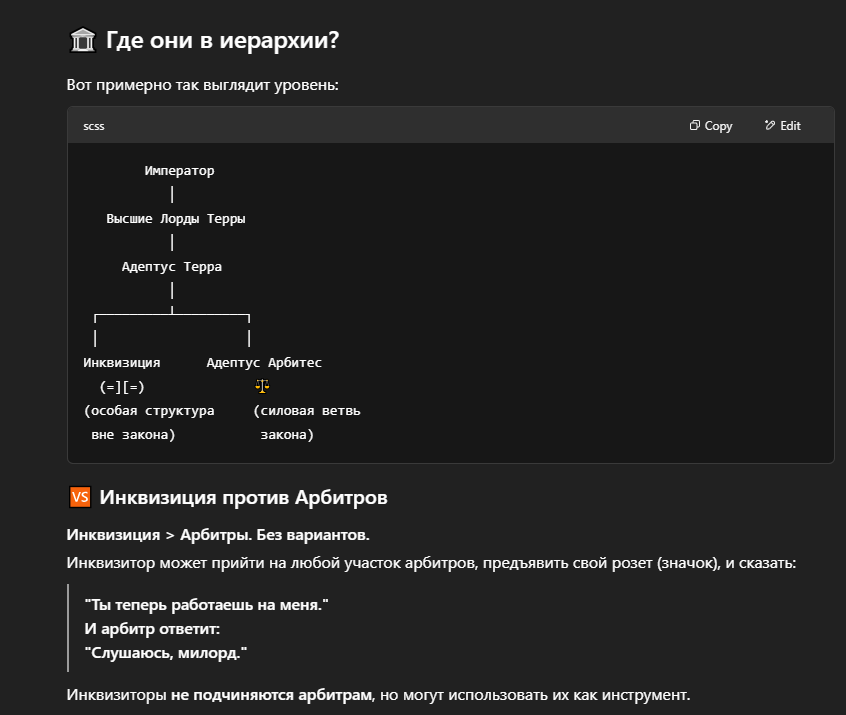The image size is (846, 715).
Task: Click 'Адептус Арбитес' in the diagram
Action: pos(264,363)
